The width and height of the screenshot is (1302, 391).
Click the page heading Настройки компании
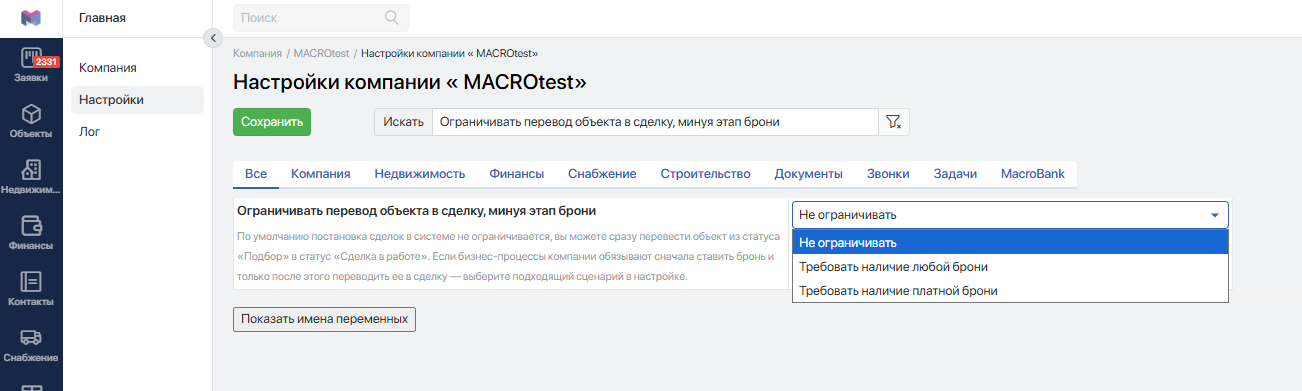pos(410,81)
